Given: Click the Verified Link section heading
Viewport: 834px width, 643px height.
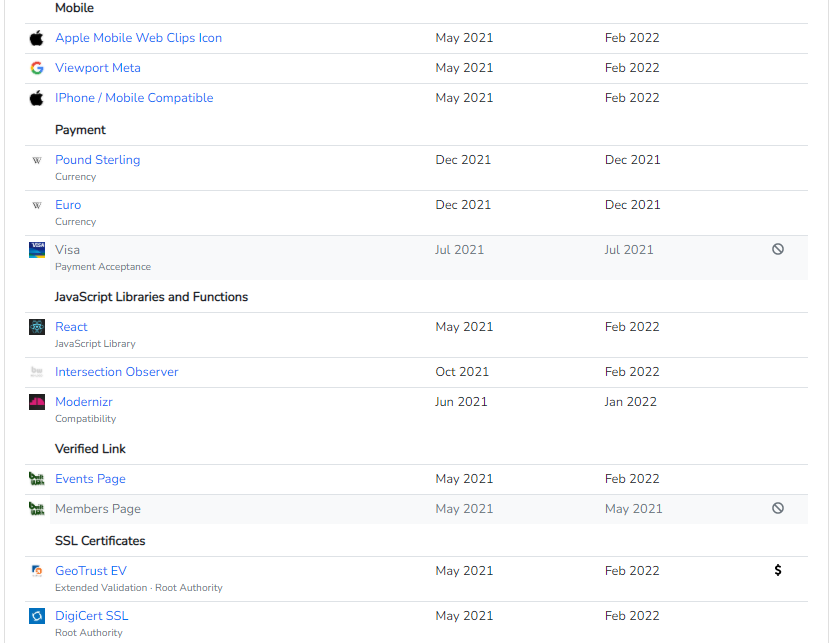Looking at the screenshot, I should coord(90,449).
